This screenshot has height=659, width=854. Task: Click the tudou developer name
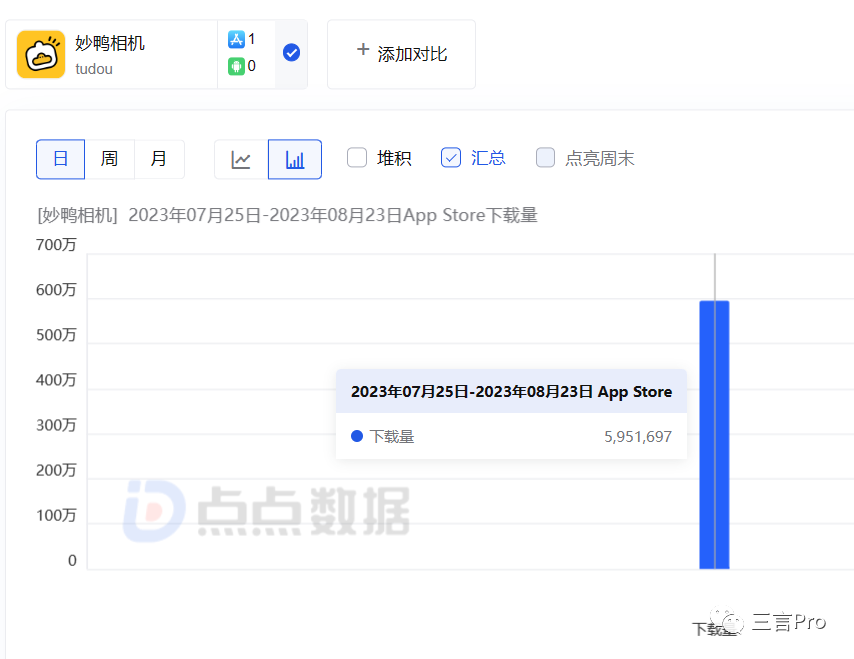[94, 69]
